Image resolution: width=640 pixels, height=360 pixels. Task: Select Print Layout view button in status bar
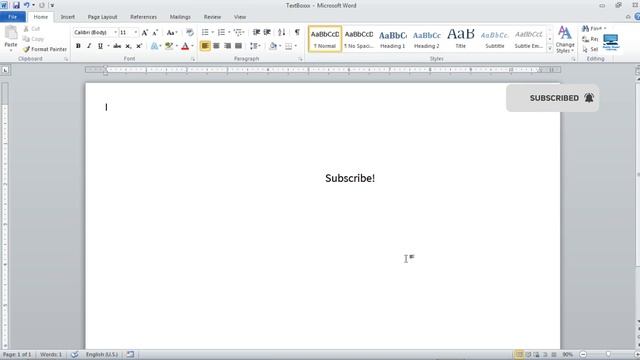519,354
